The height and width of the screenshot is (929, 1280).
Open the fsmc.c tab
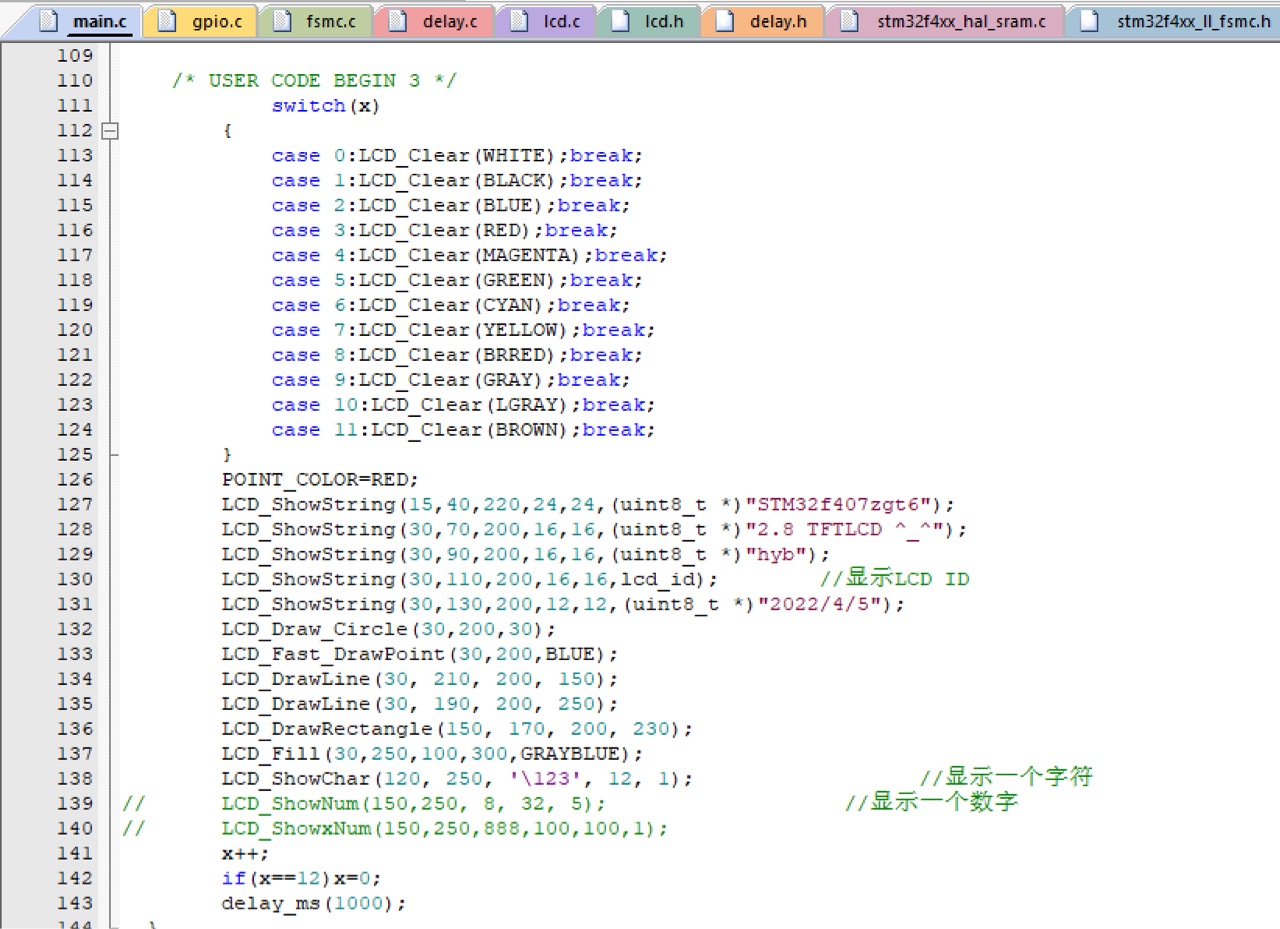point(315,21)
